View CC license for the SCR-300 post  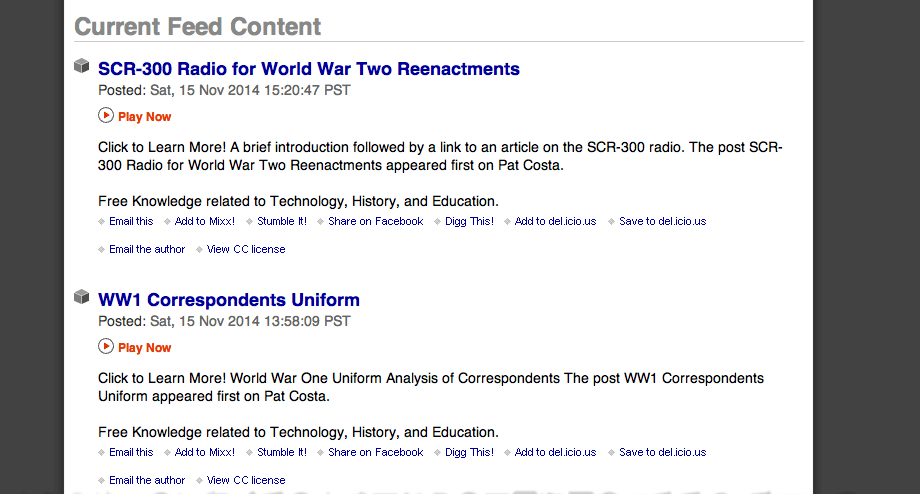246,249
